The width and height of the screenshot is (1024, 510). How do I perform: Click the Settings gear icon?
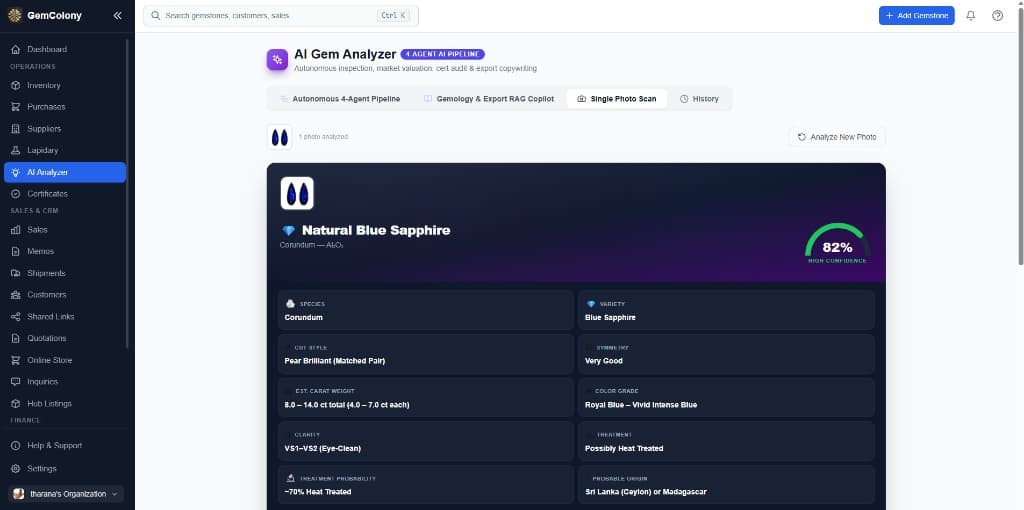(16, 469)
